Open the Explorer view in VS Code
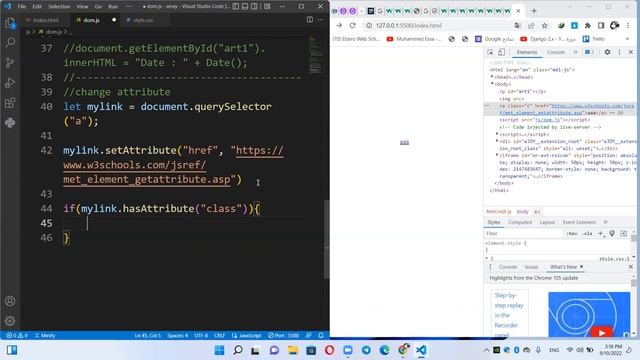Image resolution: width=640 pixels, height=360 pixels. (10, 23)
